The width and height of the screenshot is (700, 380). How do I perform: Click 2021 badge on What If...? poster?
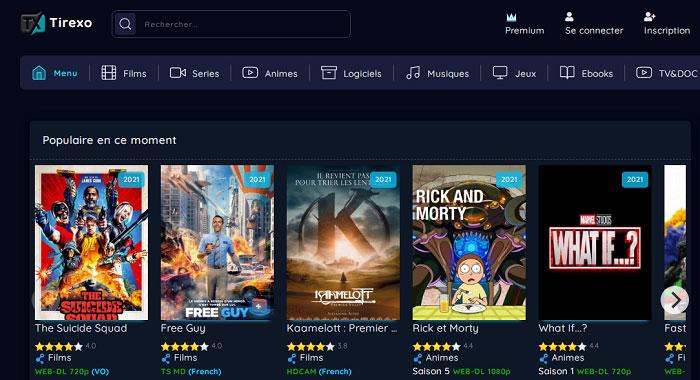click(635, 180)
